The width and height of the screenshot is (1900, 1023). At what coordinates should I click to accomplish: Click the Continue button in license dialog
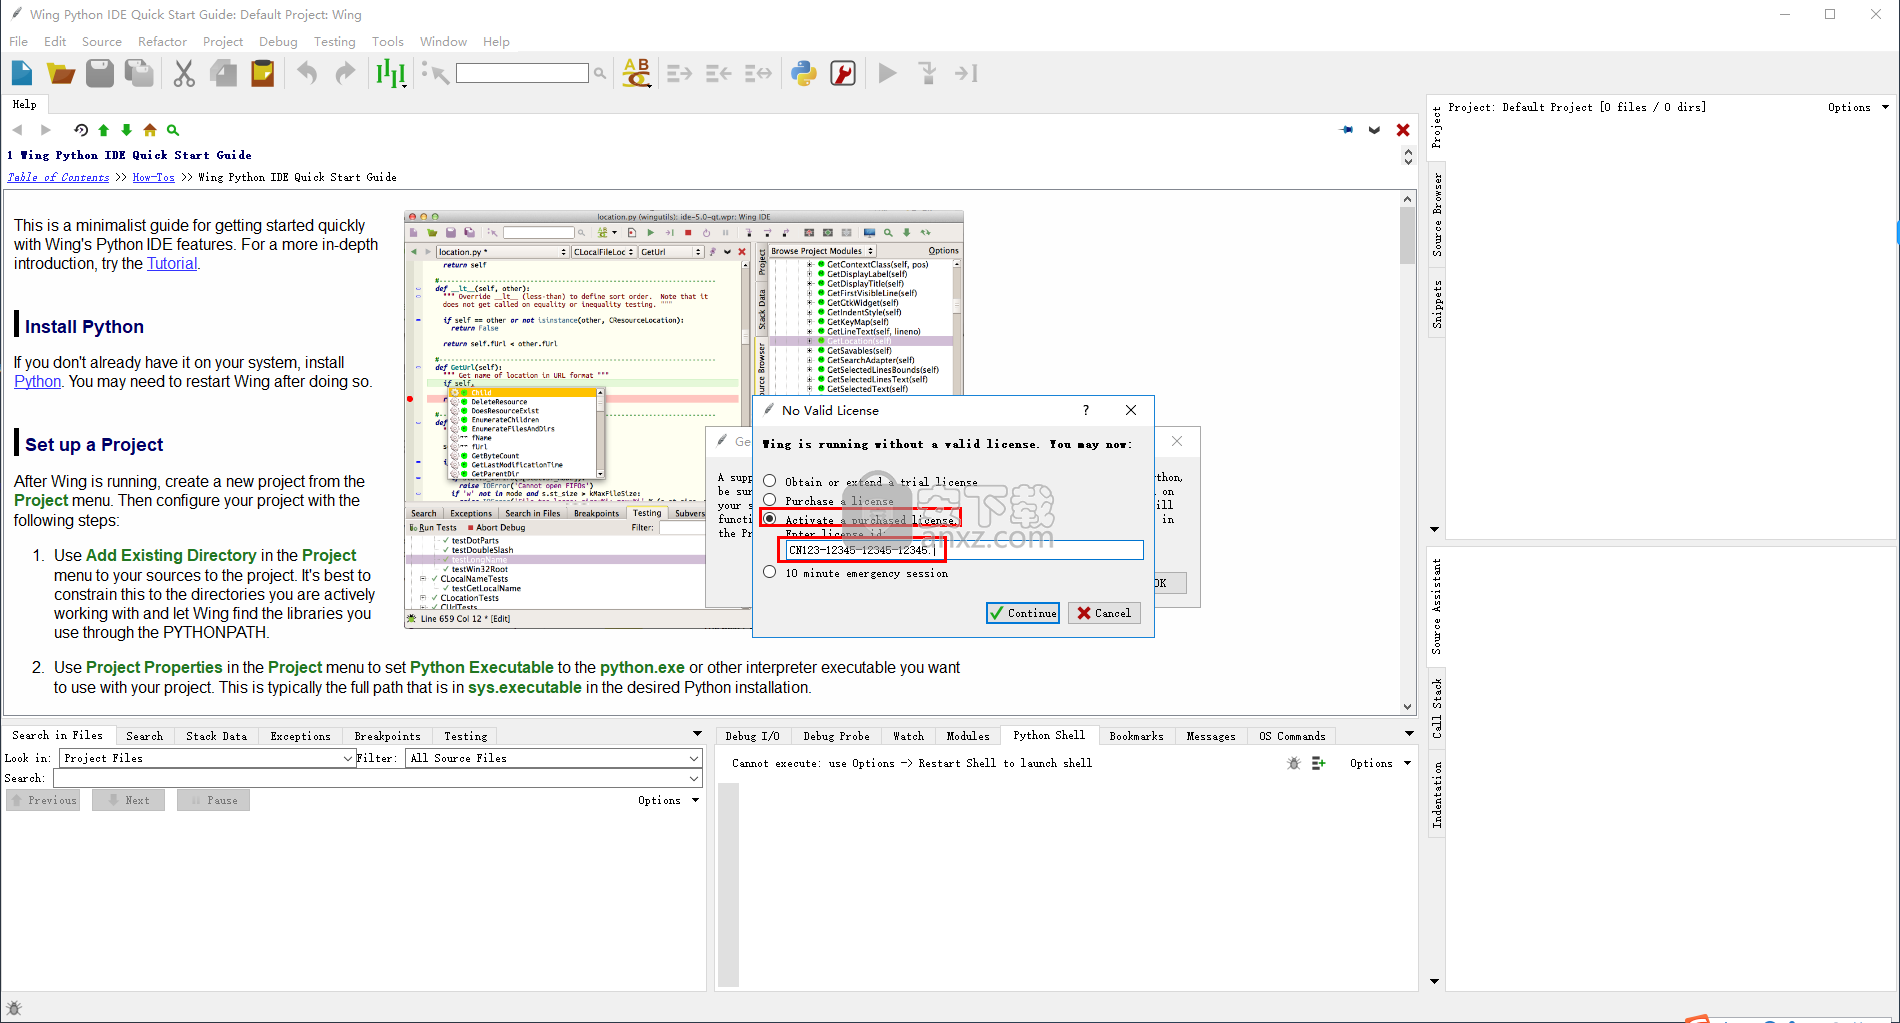(x=1022, y=613)
